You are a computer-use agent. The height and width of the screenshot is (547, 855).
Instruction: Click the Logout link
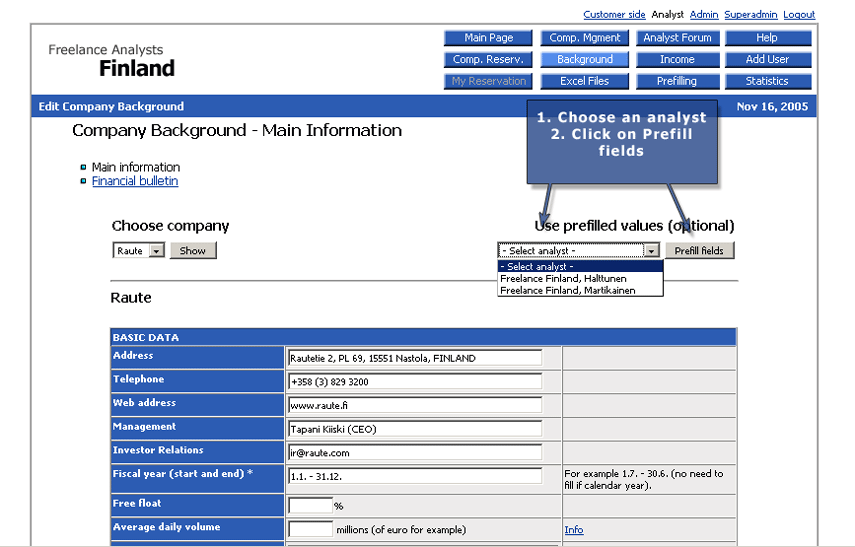pyautogui.click(x=799, y=15)
